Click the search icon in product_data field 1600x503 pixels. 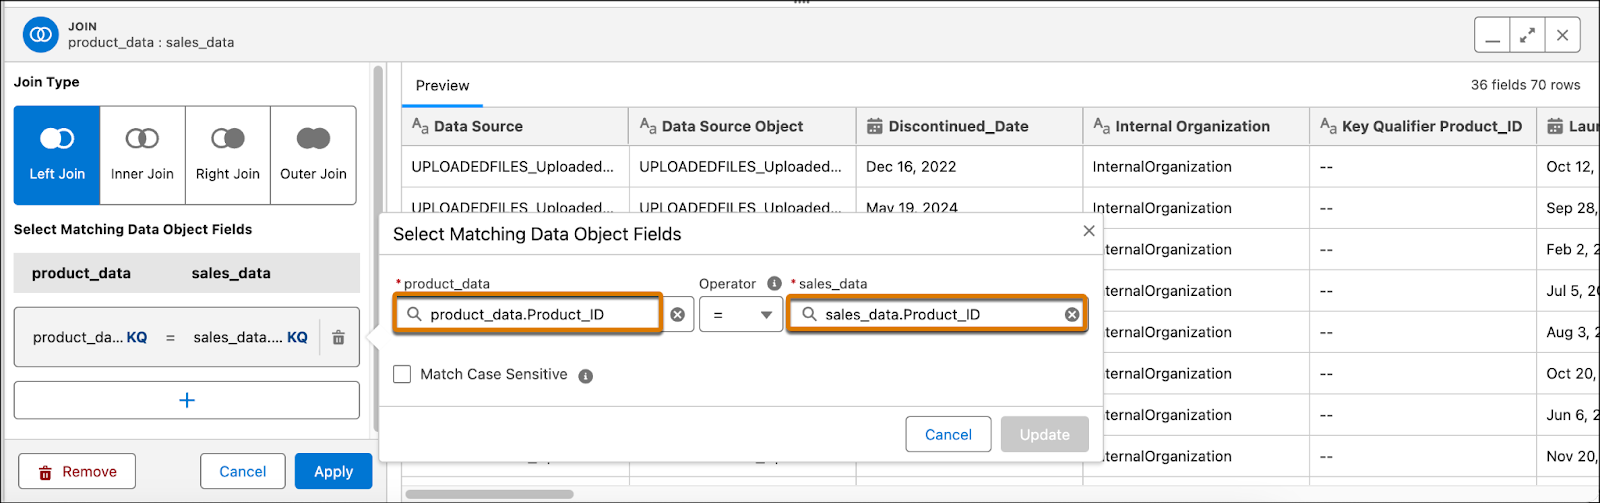click(x=414, y=314)
